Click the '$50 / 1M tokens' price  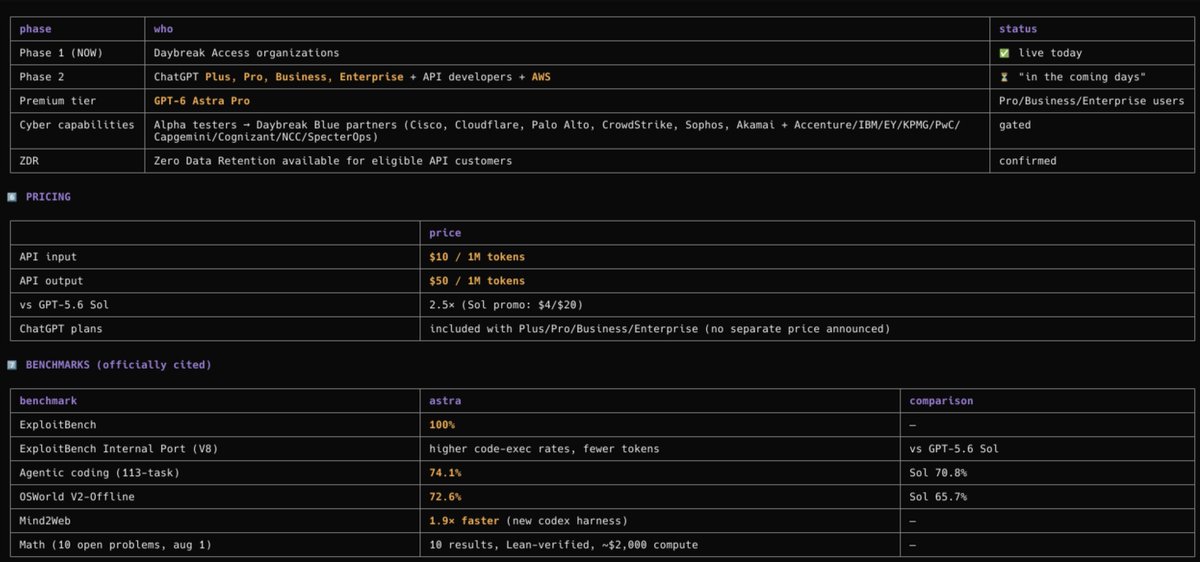click(477, 281)
